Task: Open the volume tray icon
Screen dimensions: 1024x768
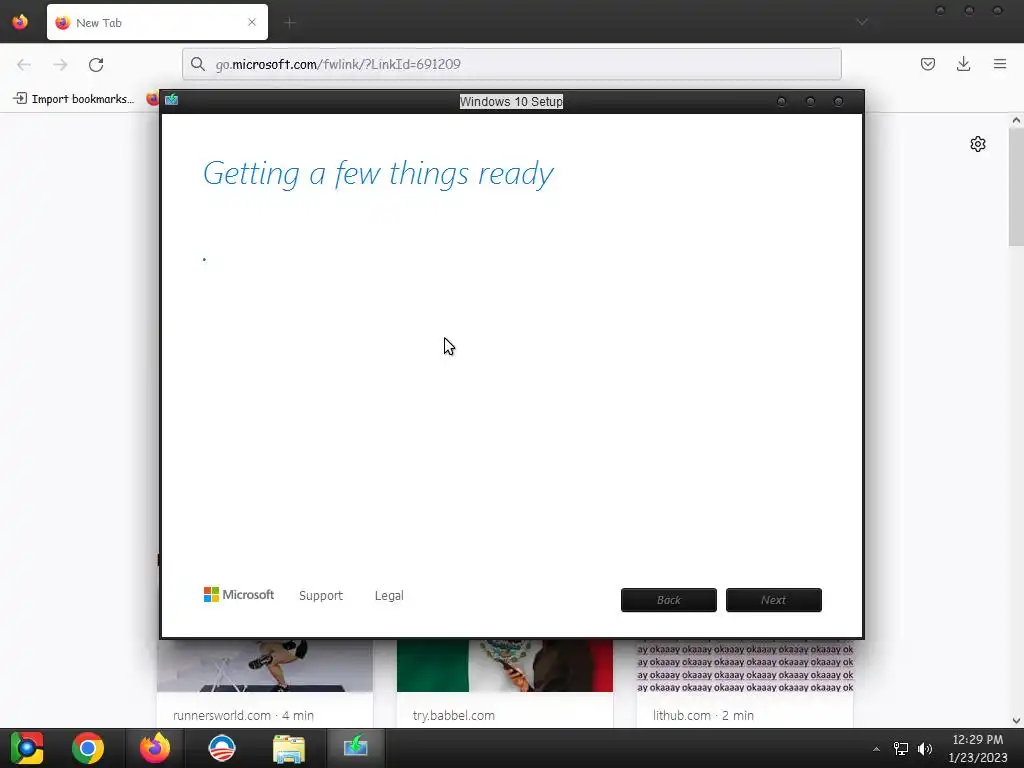Action: click(925, 749)
